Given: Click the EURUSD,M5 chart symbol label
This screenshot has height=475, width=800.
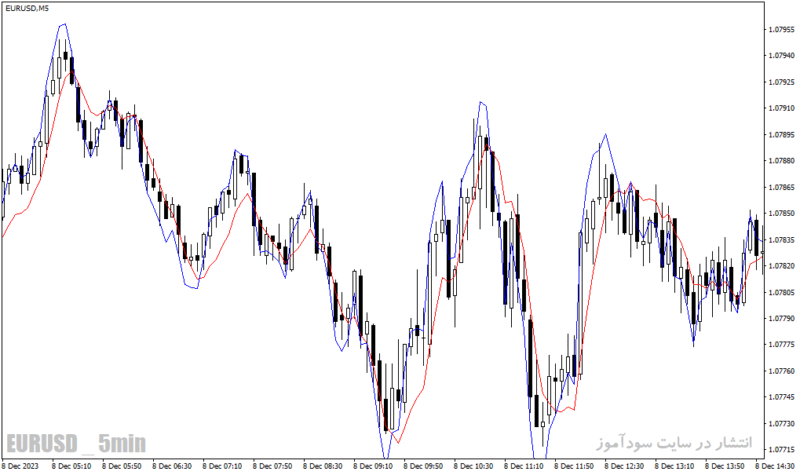Looking at the screenshot, I should click(27, 8).
